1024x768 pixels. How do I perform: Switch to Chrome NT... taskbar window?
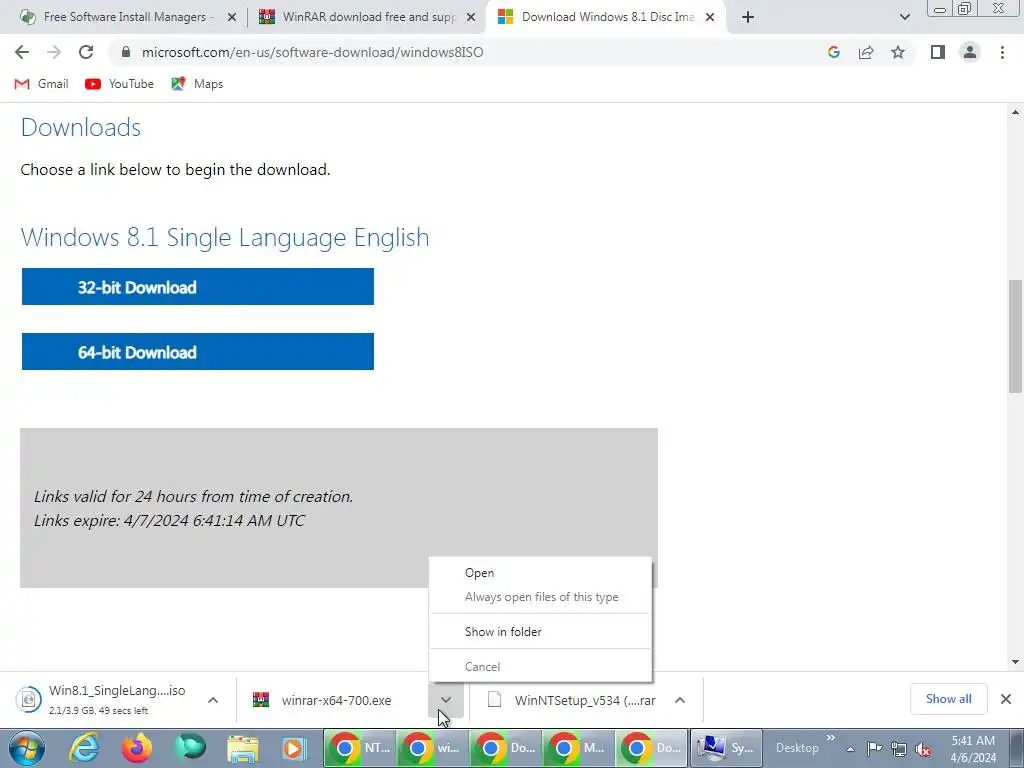(x=360, y=748)
